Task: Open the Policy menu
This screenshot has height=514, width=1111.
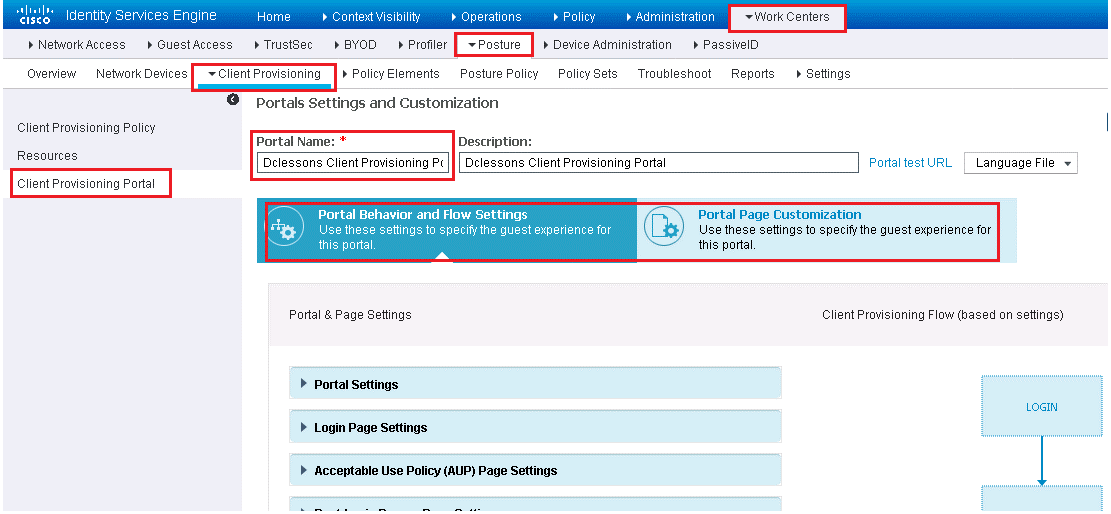Action: point(574,16)
